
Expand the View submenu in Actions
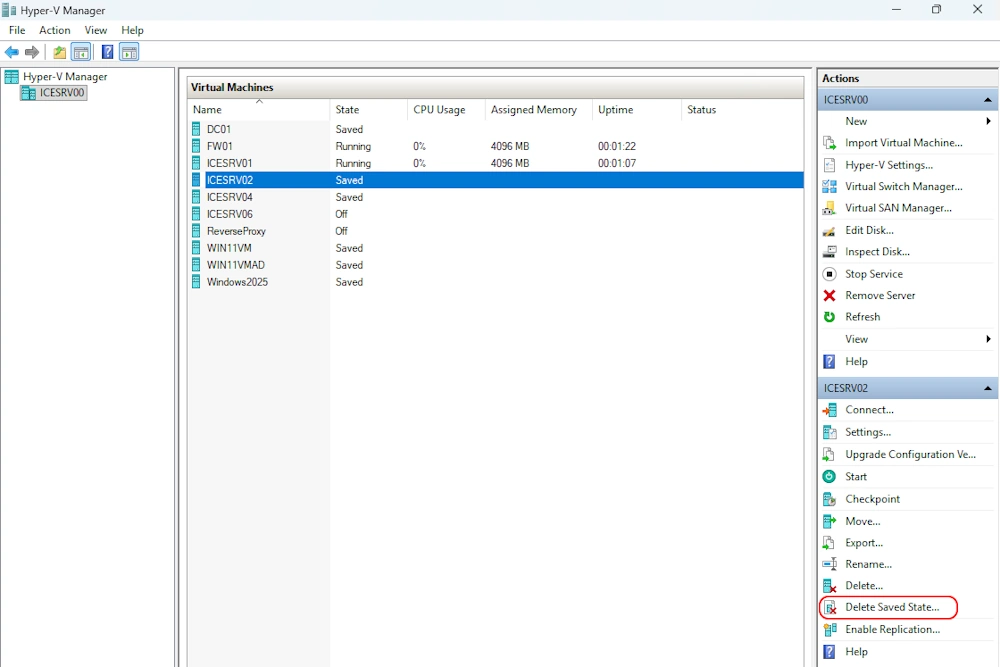(988, 339)
